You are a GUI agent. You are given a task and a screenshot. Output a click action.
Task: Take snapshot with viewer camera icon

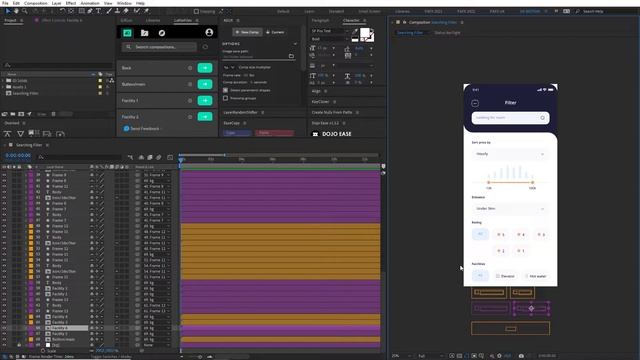pos(521,356)
